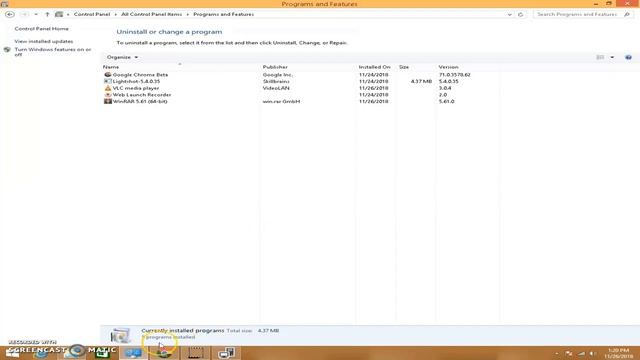640x360 pixels.
Task: Go up one level with Up arrow
Action: click(x=47, y=14)
